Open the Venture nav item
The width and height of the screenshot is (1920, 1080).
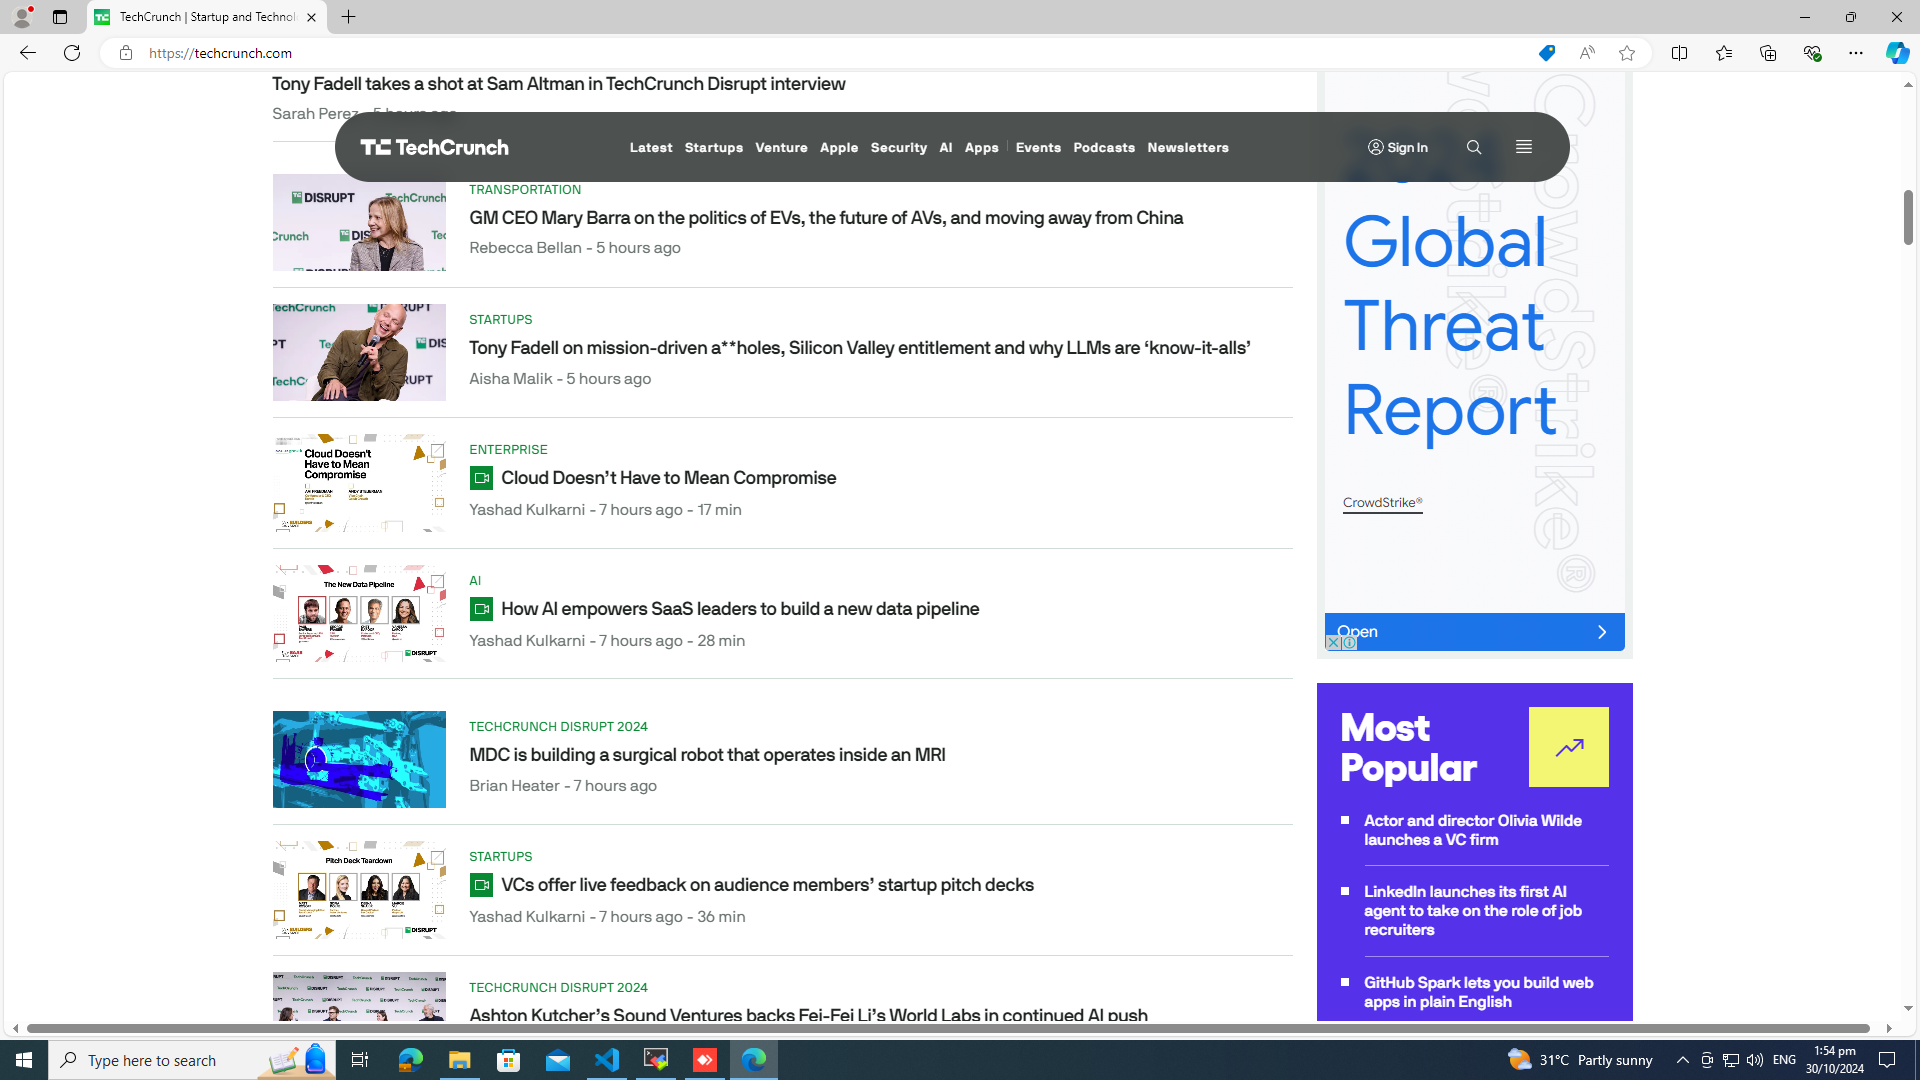coord(781,148)
